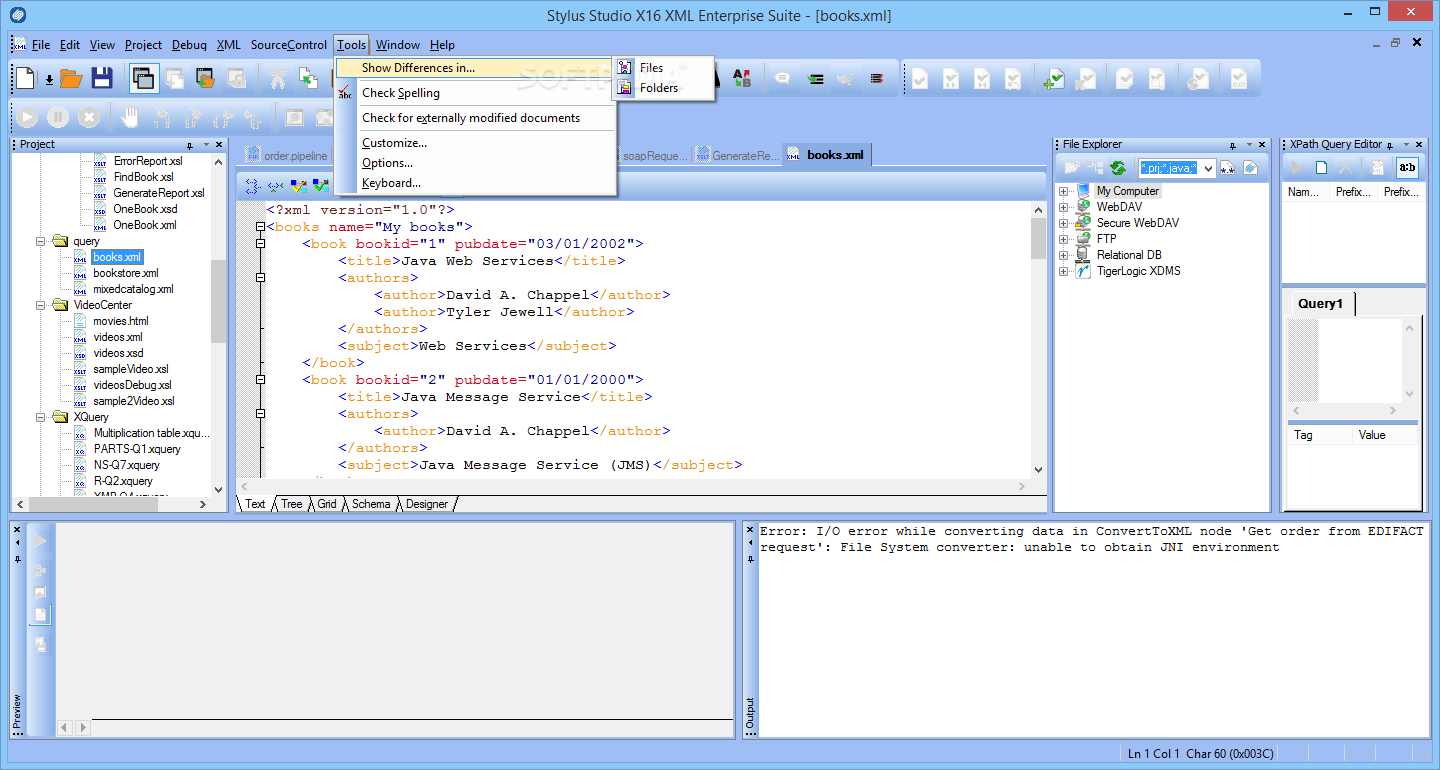The image size is (1440, 770).
Task: Click the Value column header in XPath editor
Action: (x=1383, y=435)
